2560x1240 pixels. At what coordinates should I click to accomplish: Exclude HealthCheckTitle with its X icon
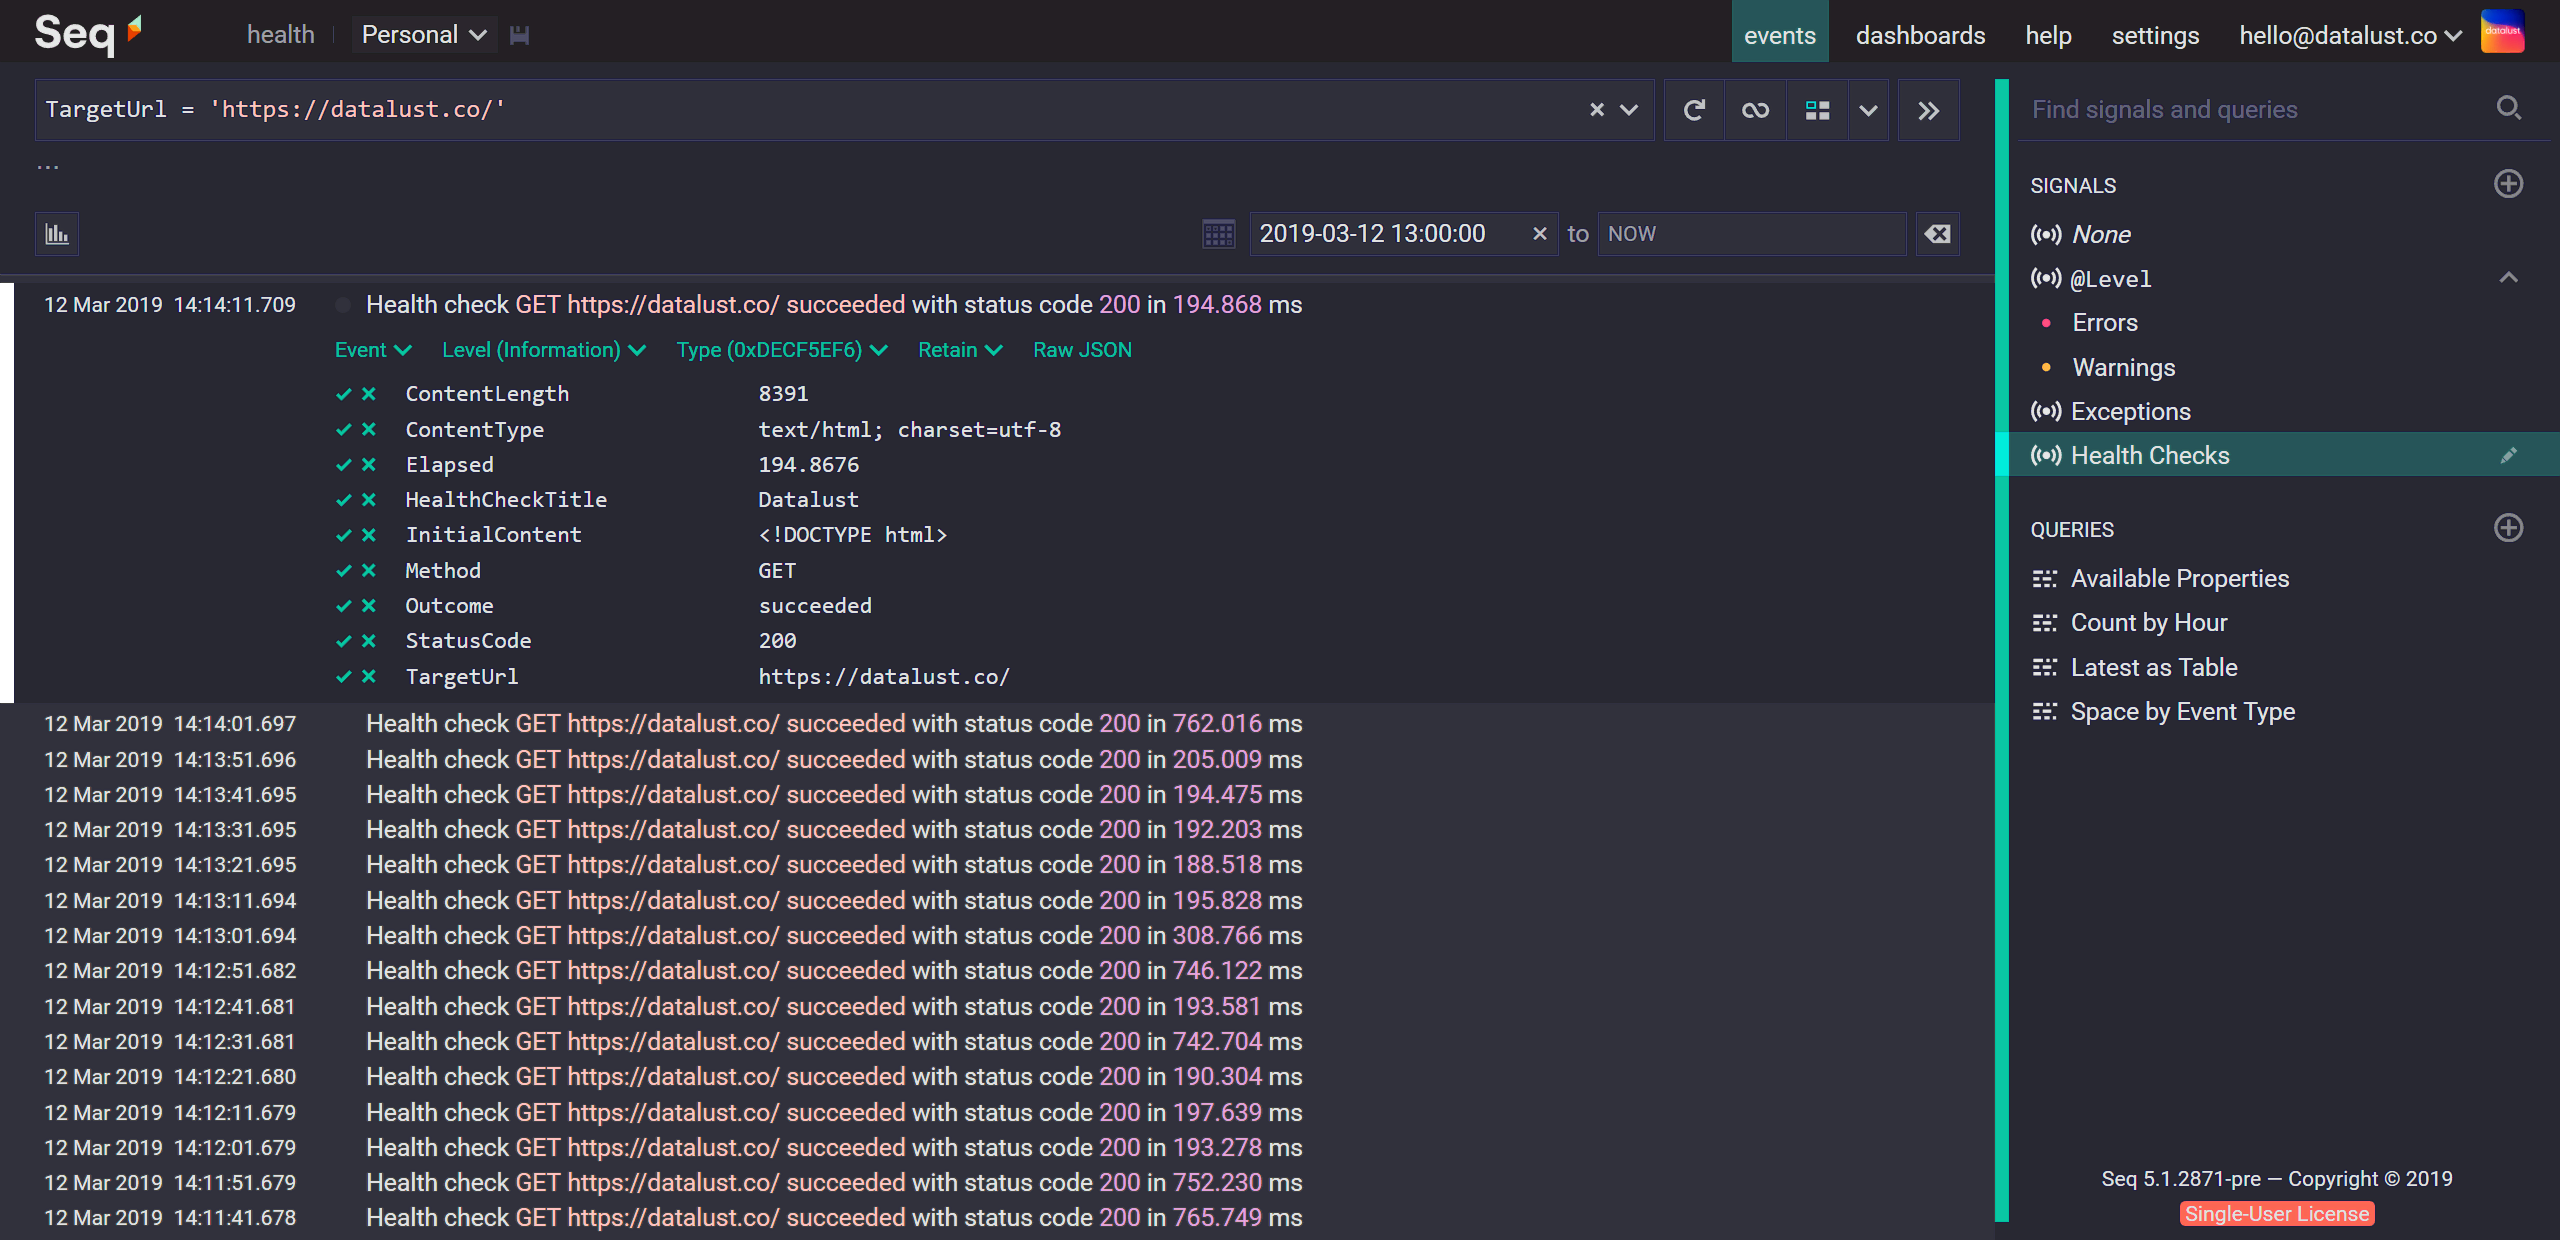369,500
